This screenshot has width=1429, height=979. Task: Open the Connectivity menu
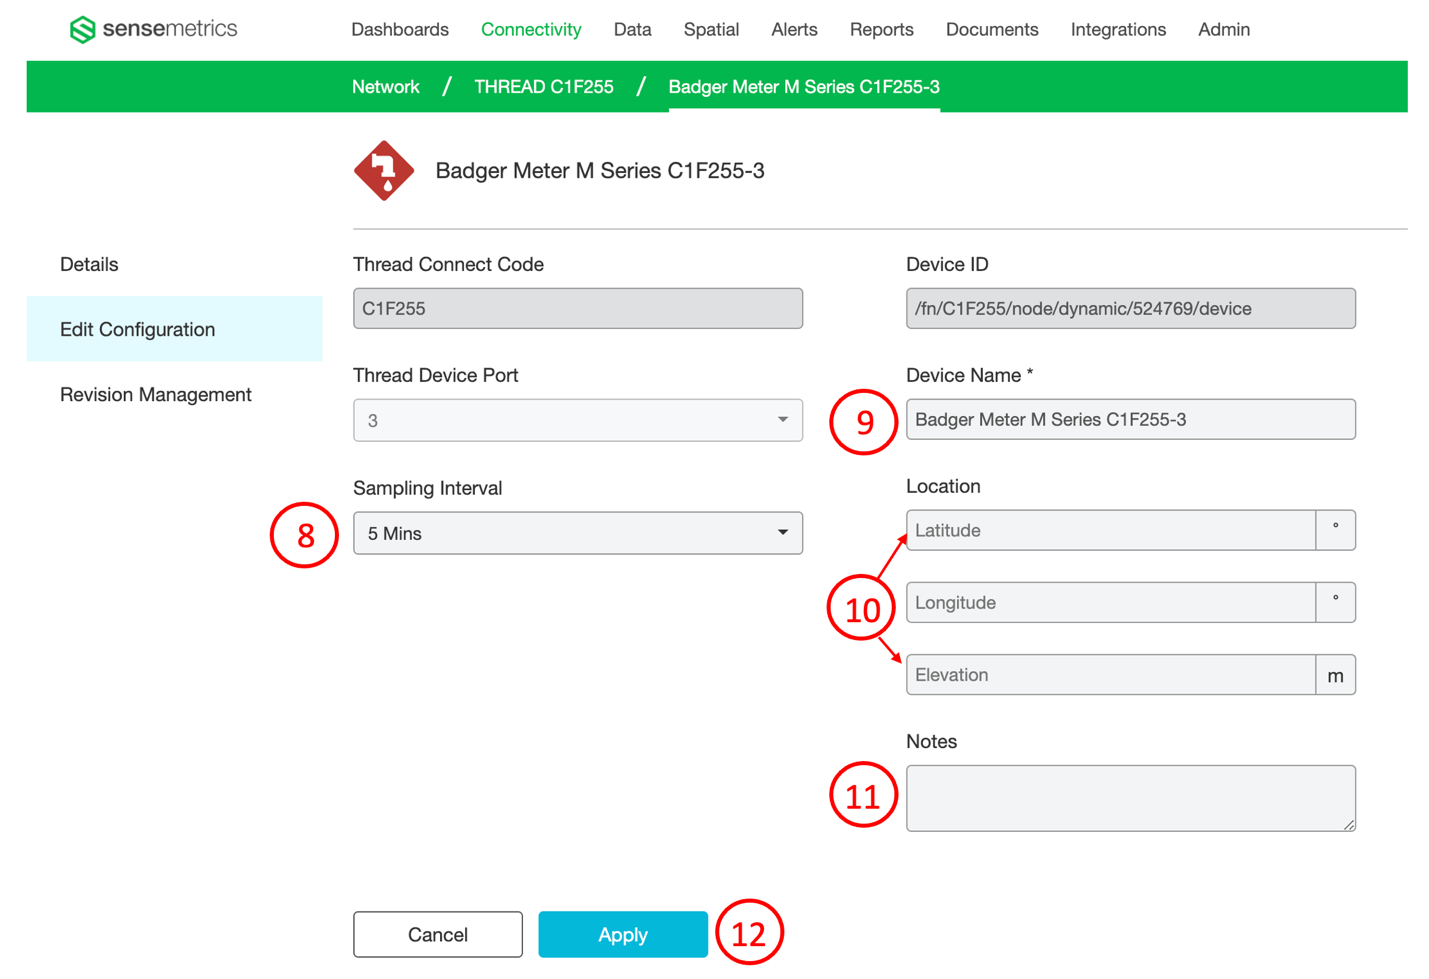click(x=531, y=30)
